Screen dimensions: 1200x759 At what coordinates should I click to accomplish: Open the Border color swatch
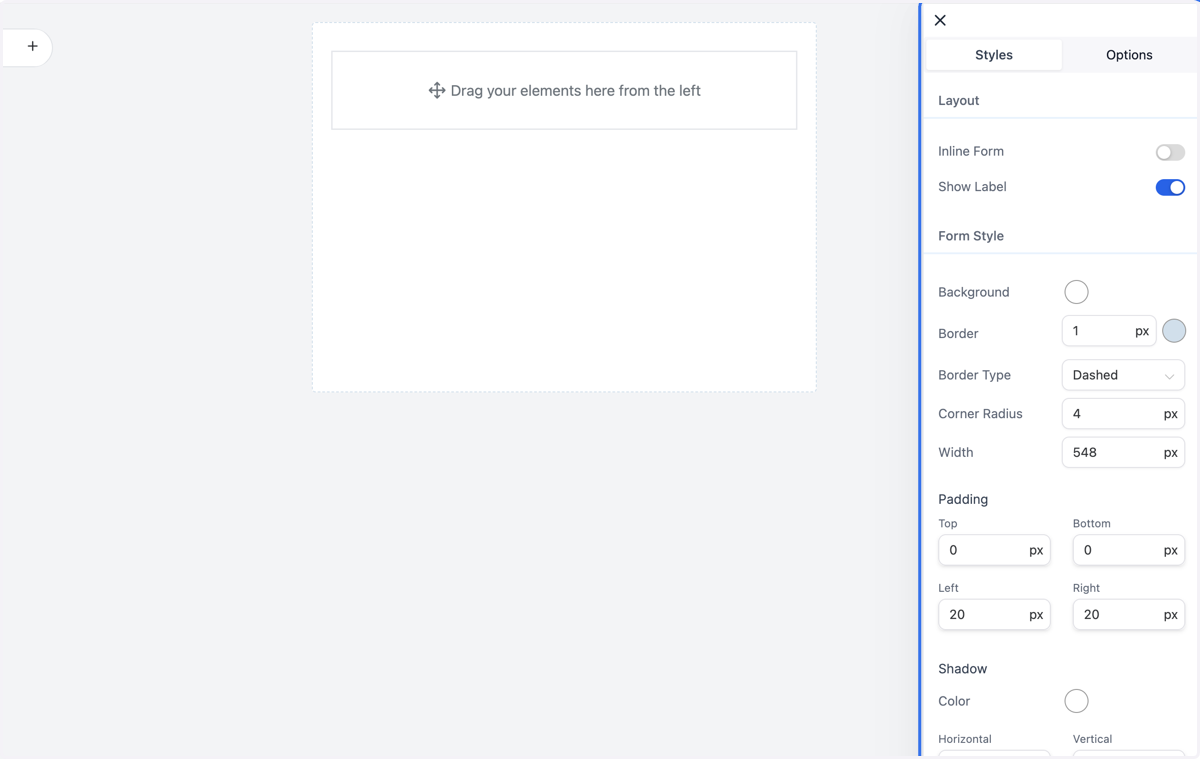(x=1174, y=331)
